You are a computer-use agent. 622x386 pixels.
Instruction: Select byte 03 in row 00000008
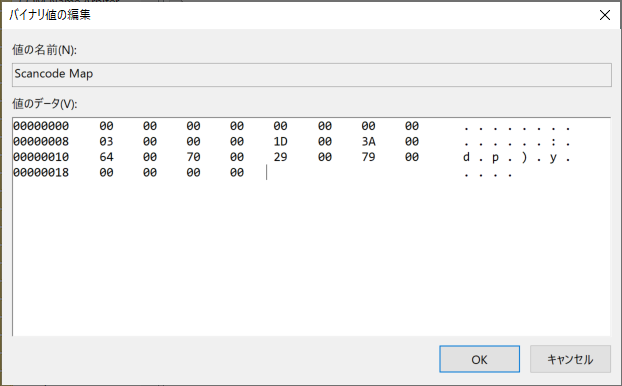106,142
